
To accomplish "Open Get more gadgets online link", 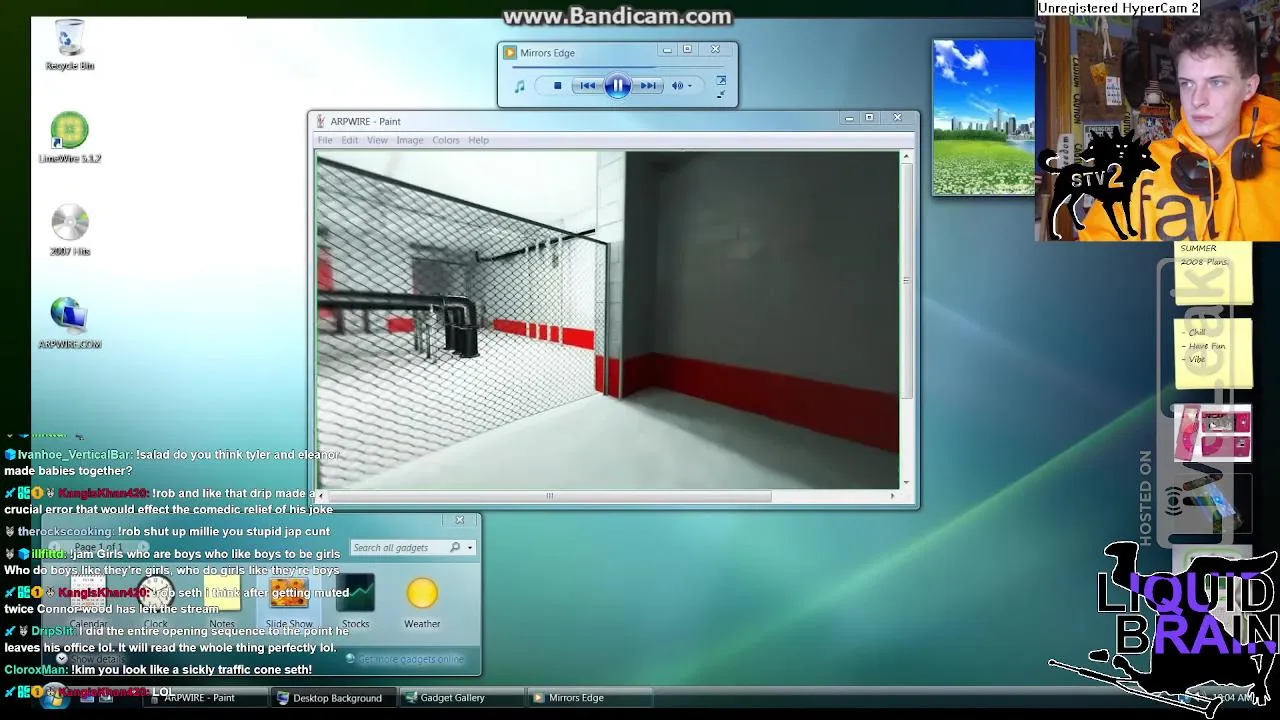I will tap(405, 659).
